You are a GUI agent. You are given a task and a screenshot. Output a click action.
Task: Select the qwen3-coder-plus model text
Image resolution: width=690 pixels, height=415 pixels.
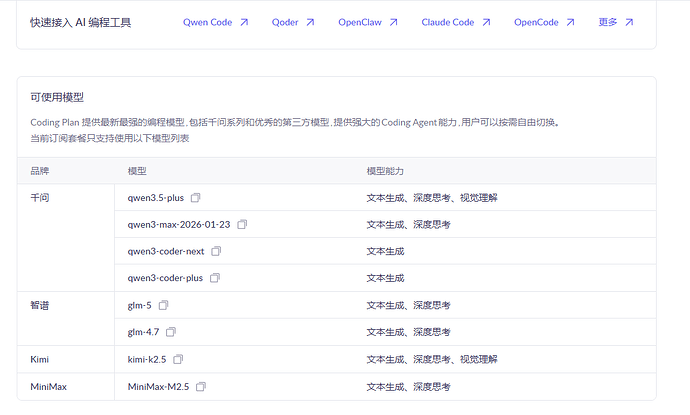(165, 278)
